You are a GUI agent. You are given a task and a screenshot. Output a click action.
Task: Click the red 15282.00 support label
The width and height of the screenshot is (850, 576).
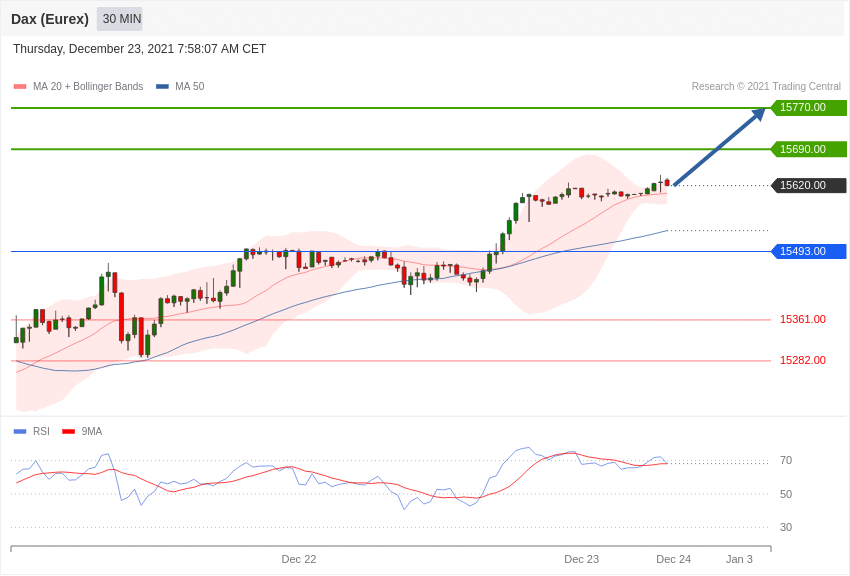tap(803, 360)
